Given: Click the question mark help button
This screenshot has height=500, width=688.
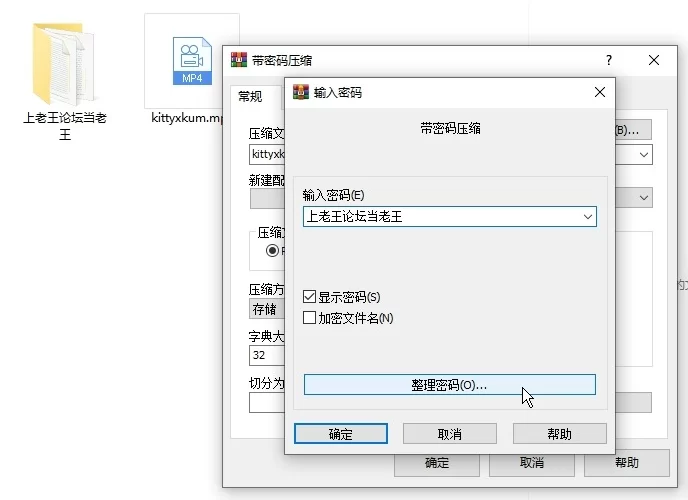Looking at the screenshot, I should [x=609, y=60].
